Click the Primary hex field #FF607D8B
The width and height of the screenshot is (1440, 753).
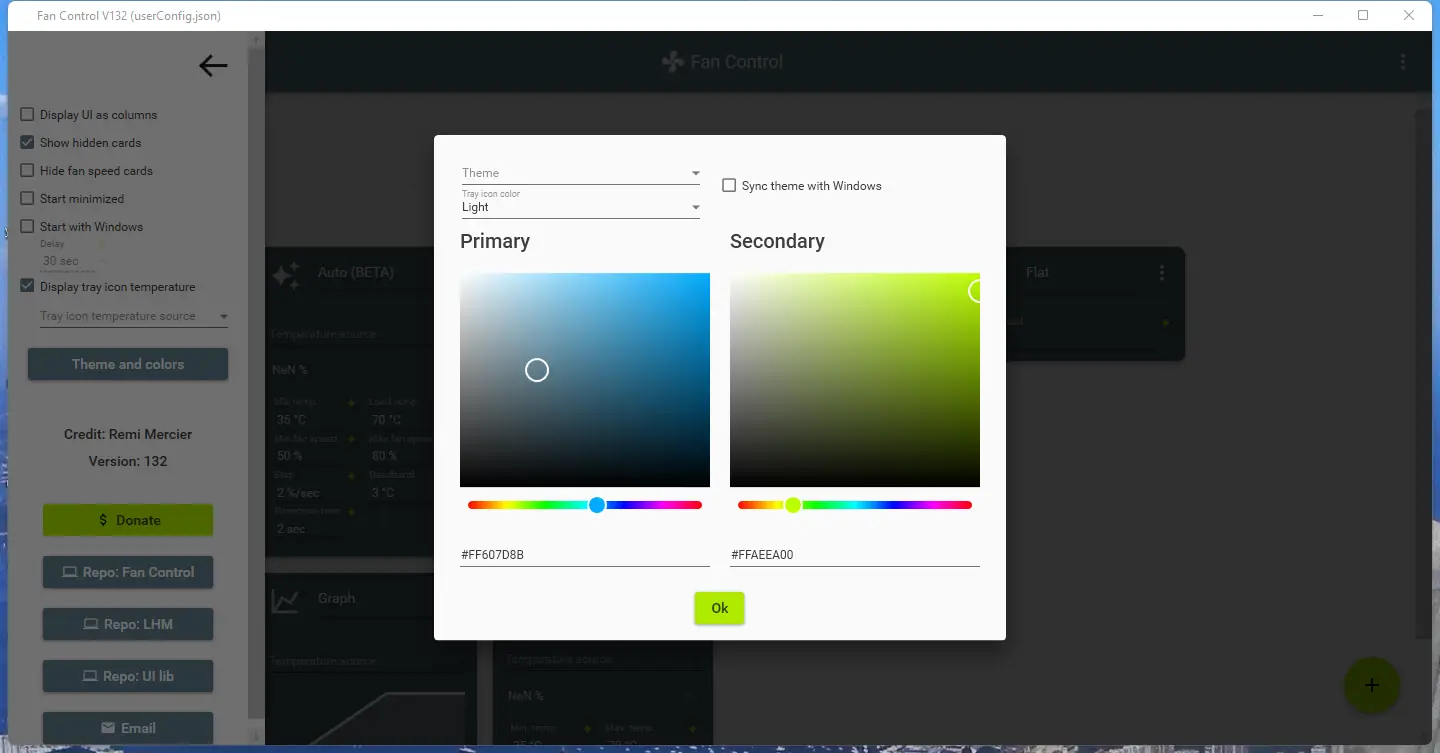click(x=585, y=554)
